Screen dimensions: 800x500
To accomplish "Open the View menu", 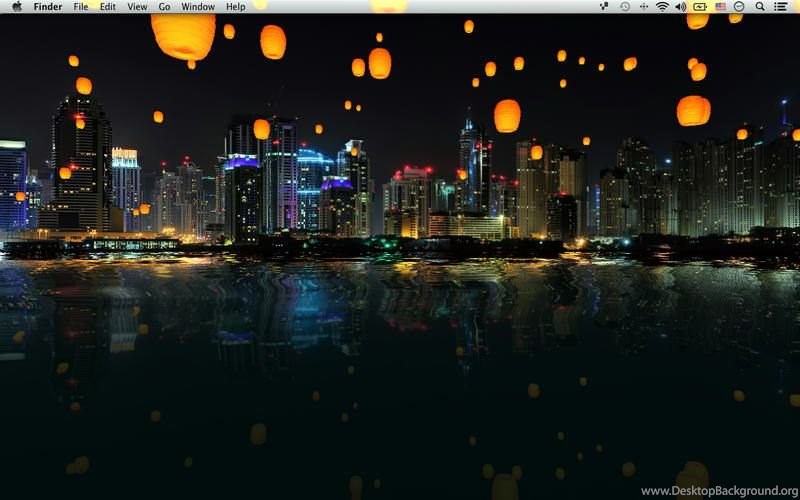I will tap(137, 6).
